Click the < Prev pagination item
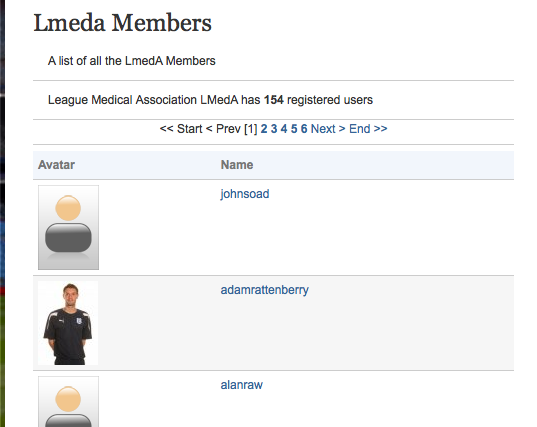The width and height of the screenshot is (537, 427). 223,129
